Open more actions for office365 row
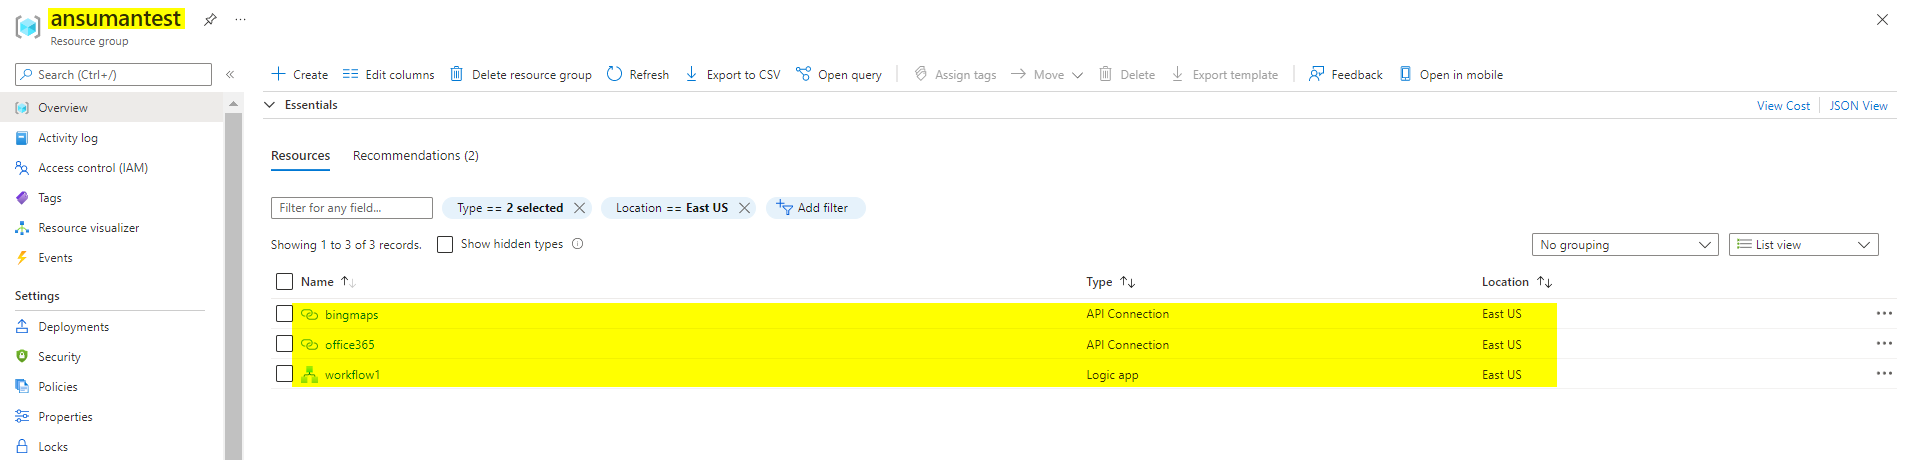The image size is (1916, 460). click(x=1884, y=344)
